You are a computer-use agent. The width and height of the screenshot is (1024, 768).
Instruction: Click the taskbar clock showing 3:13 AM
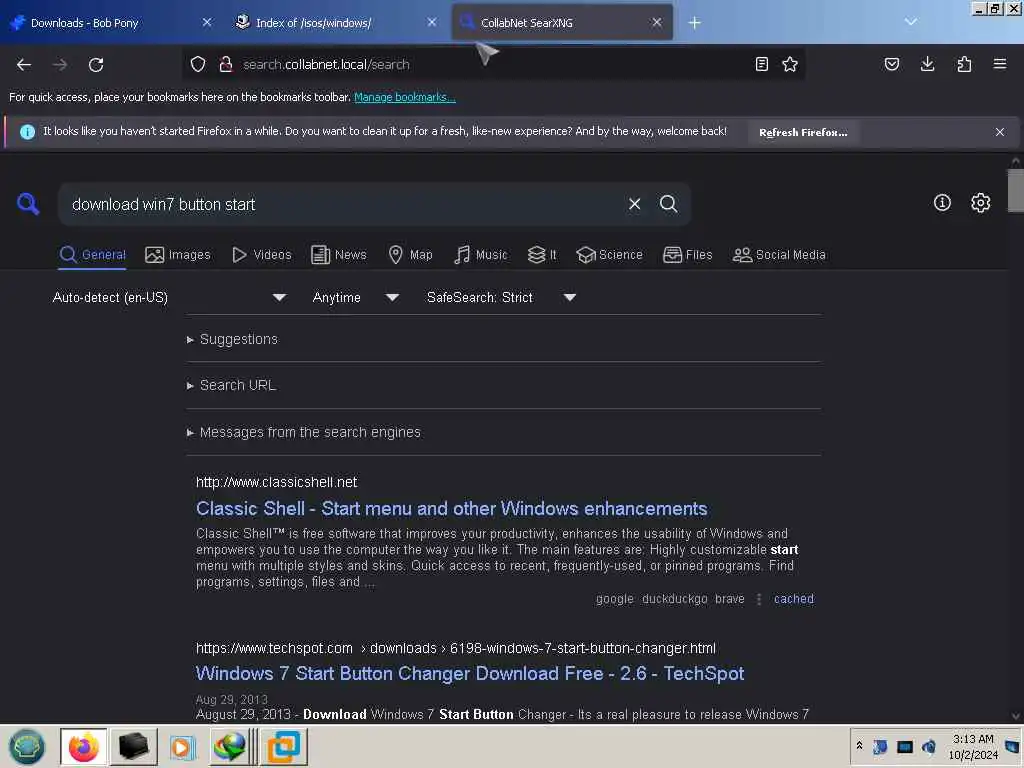click(973, 746)
